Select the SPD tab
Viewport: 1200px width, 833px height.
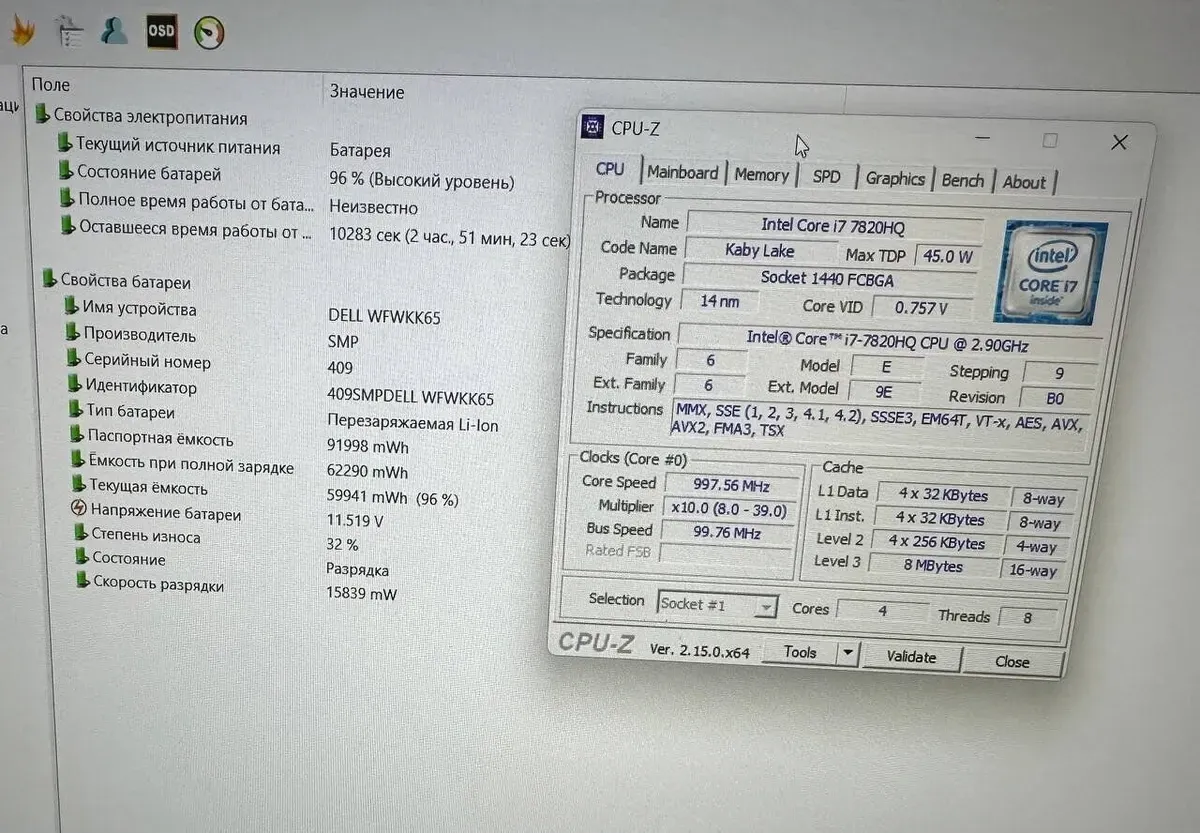click(826, 177)
